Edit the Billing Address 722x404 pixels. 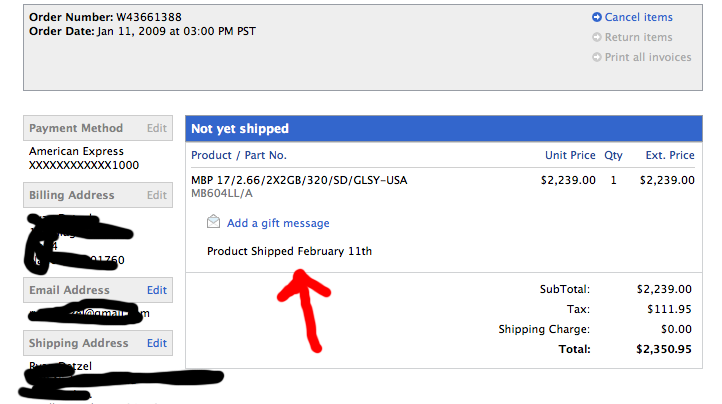pyautogui.click(x=157, y=195)
